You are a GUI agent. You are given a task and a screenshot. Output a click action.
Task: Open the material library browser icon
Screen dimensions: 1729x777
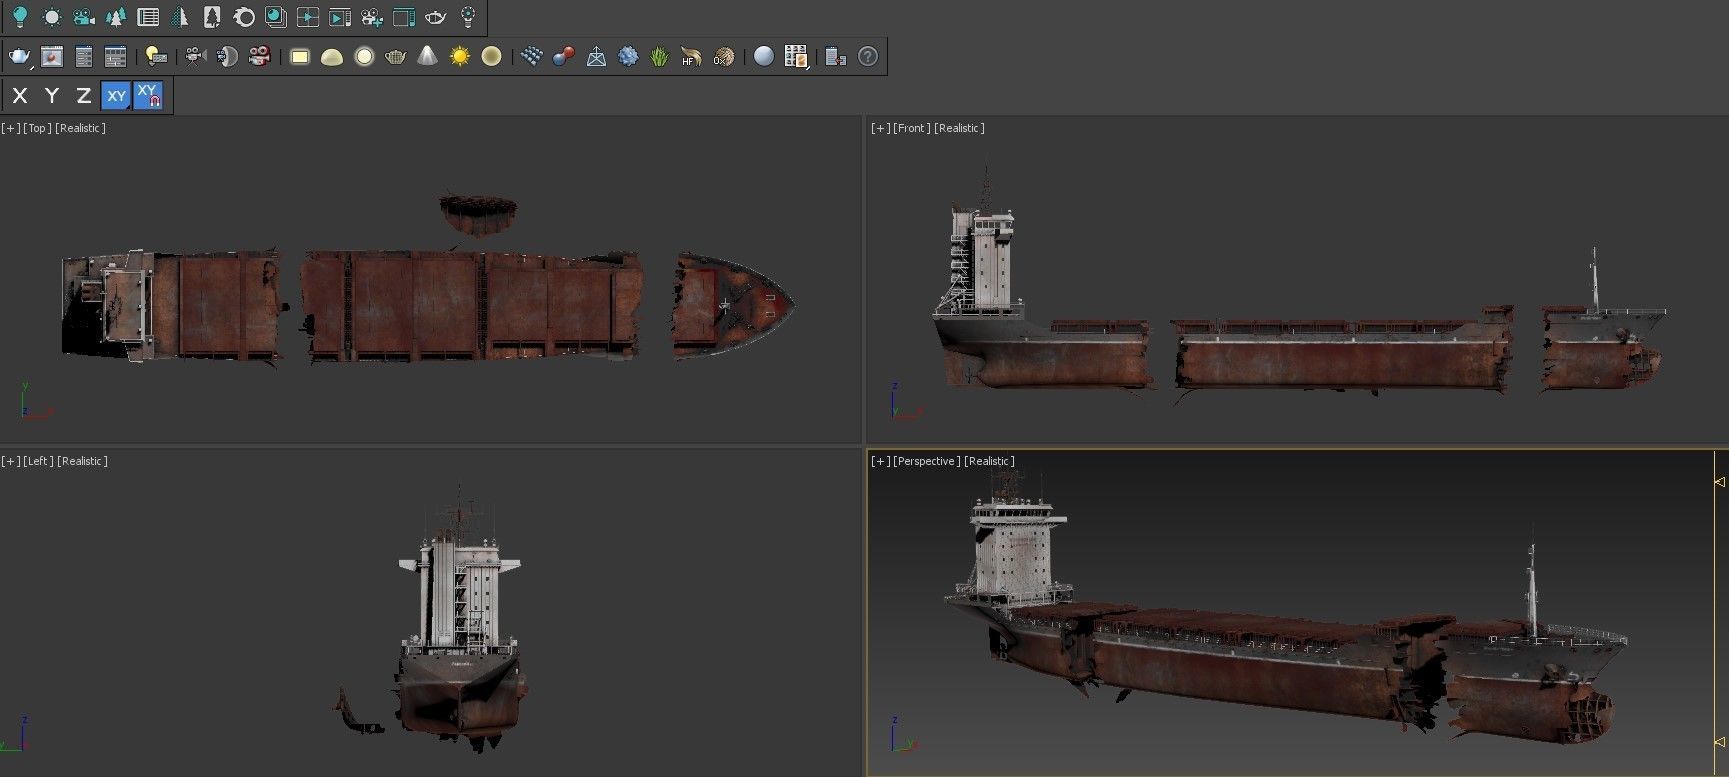point(796,57)
